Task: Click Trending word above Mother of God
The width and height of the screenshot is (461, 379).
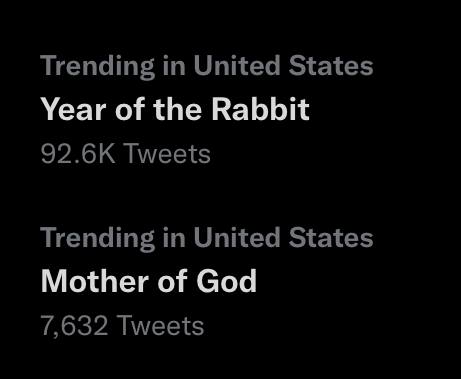Action: [x=98, y=238]
